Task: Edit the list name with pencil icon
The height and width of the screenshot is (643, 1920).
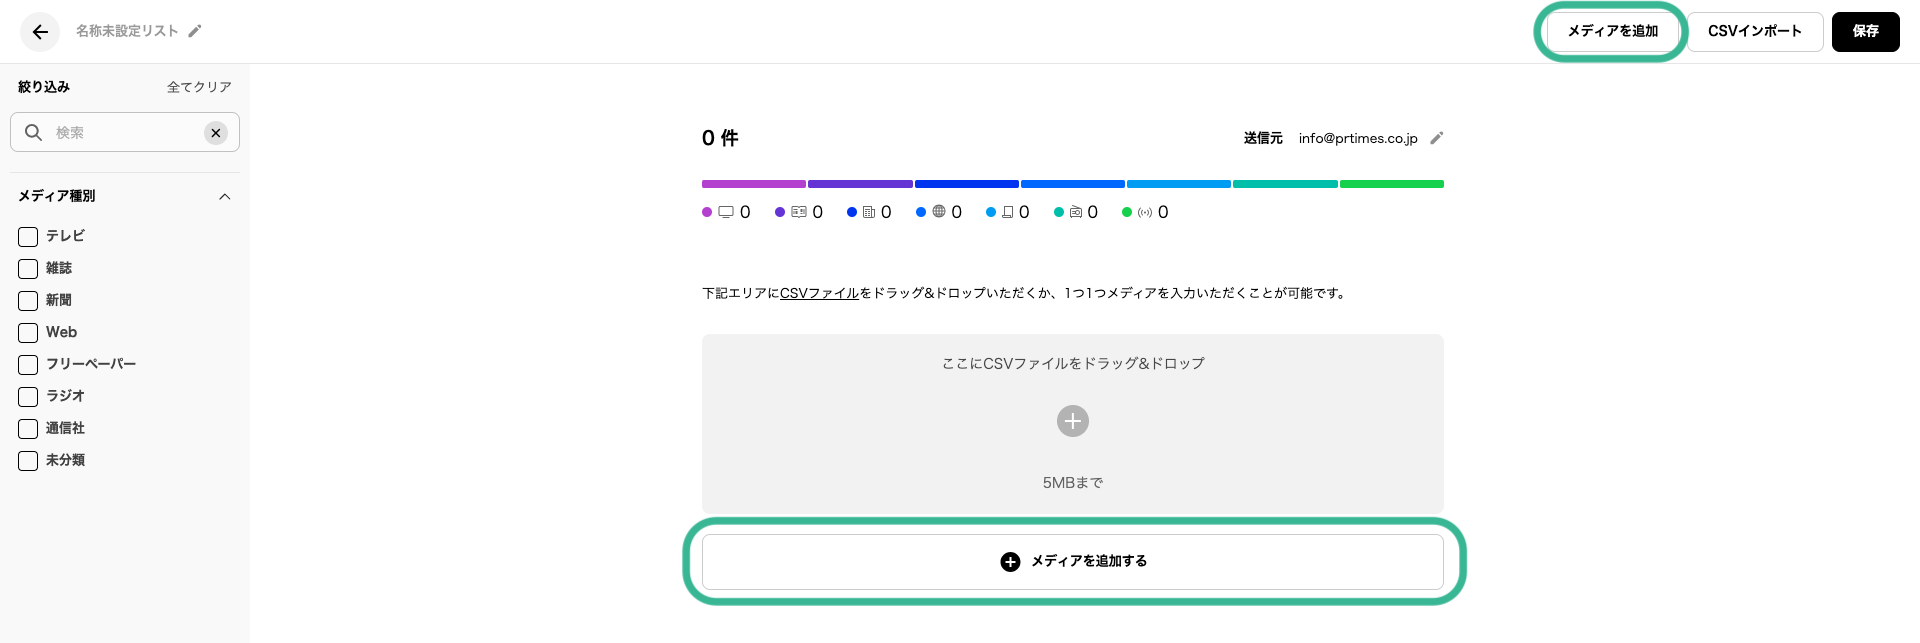Action: point(195,31)
